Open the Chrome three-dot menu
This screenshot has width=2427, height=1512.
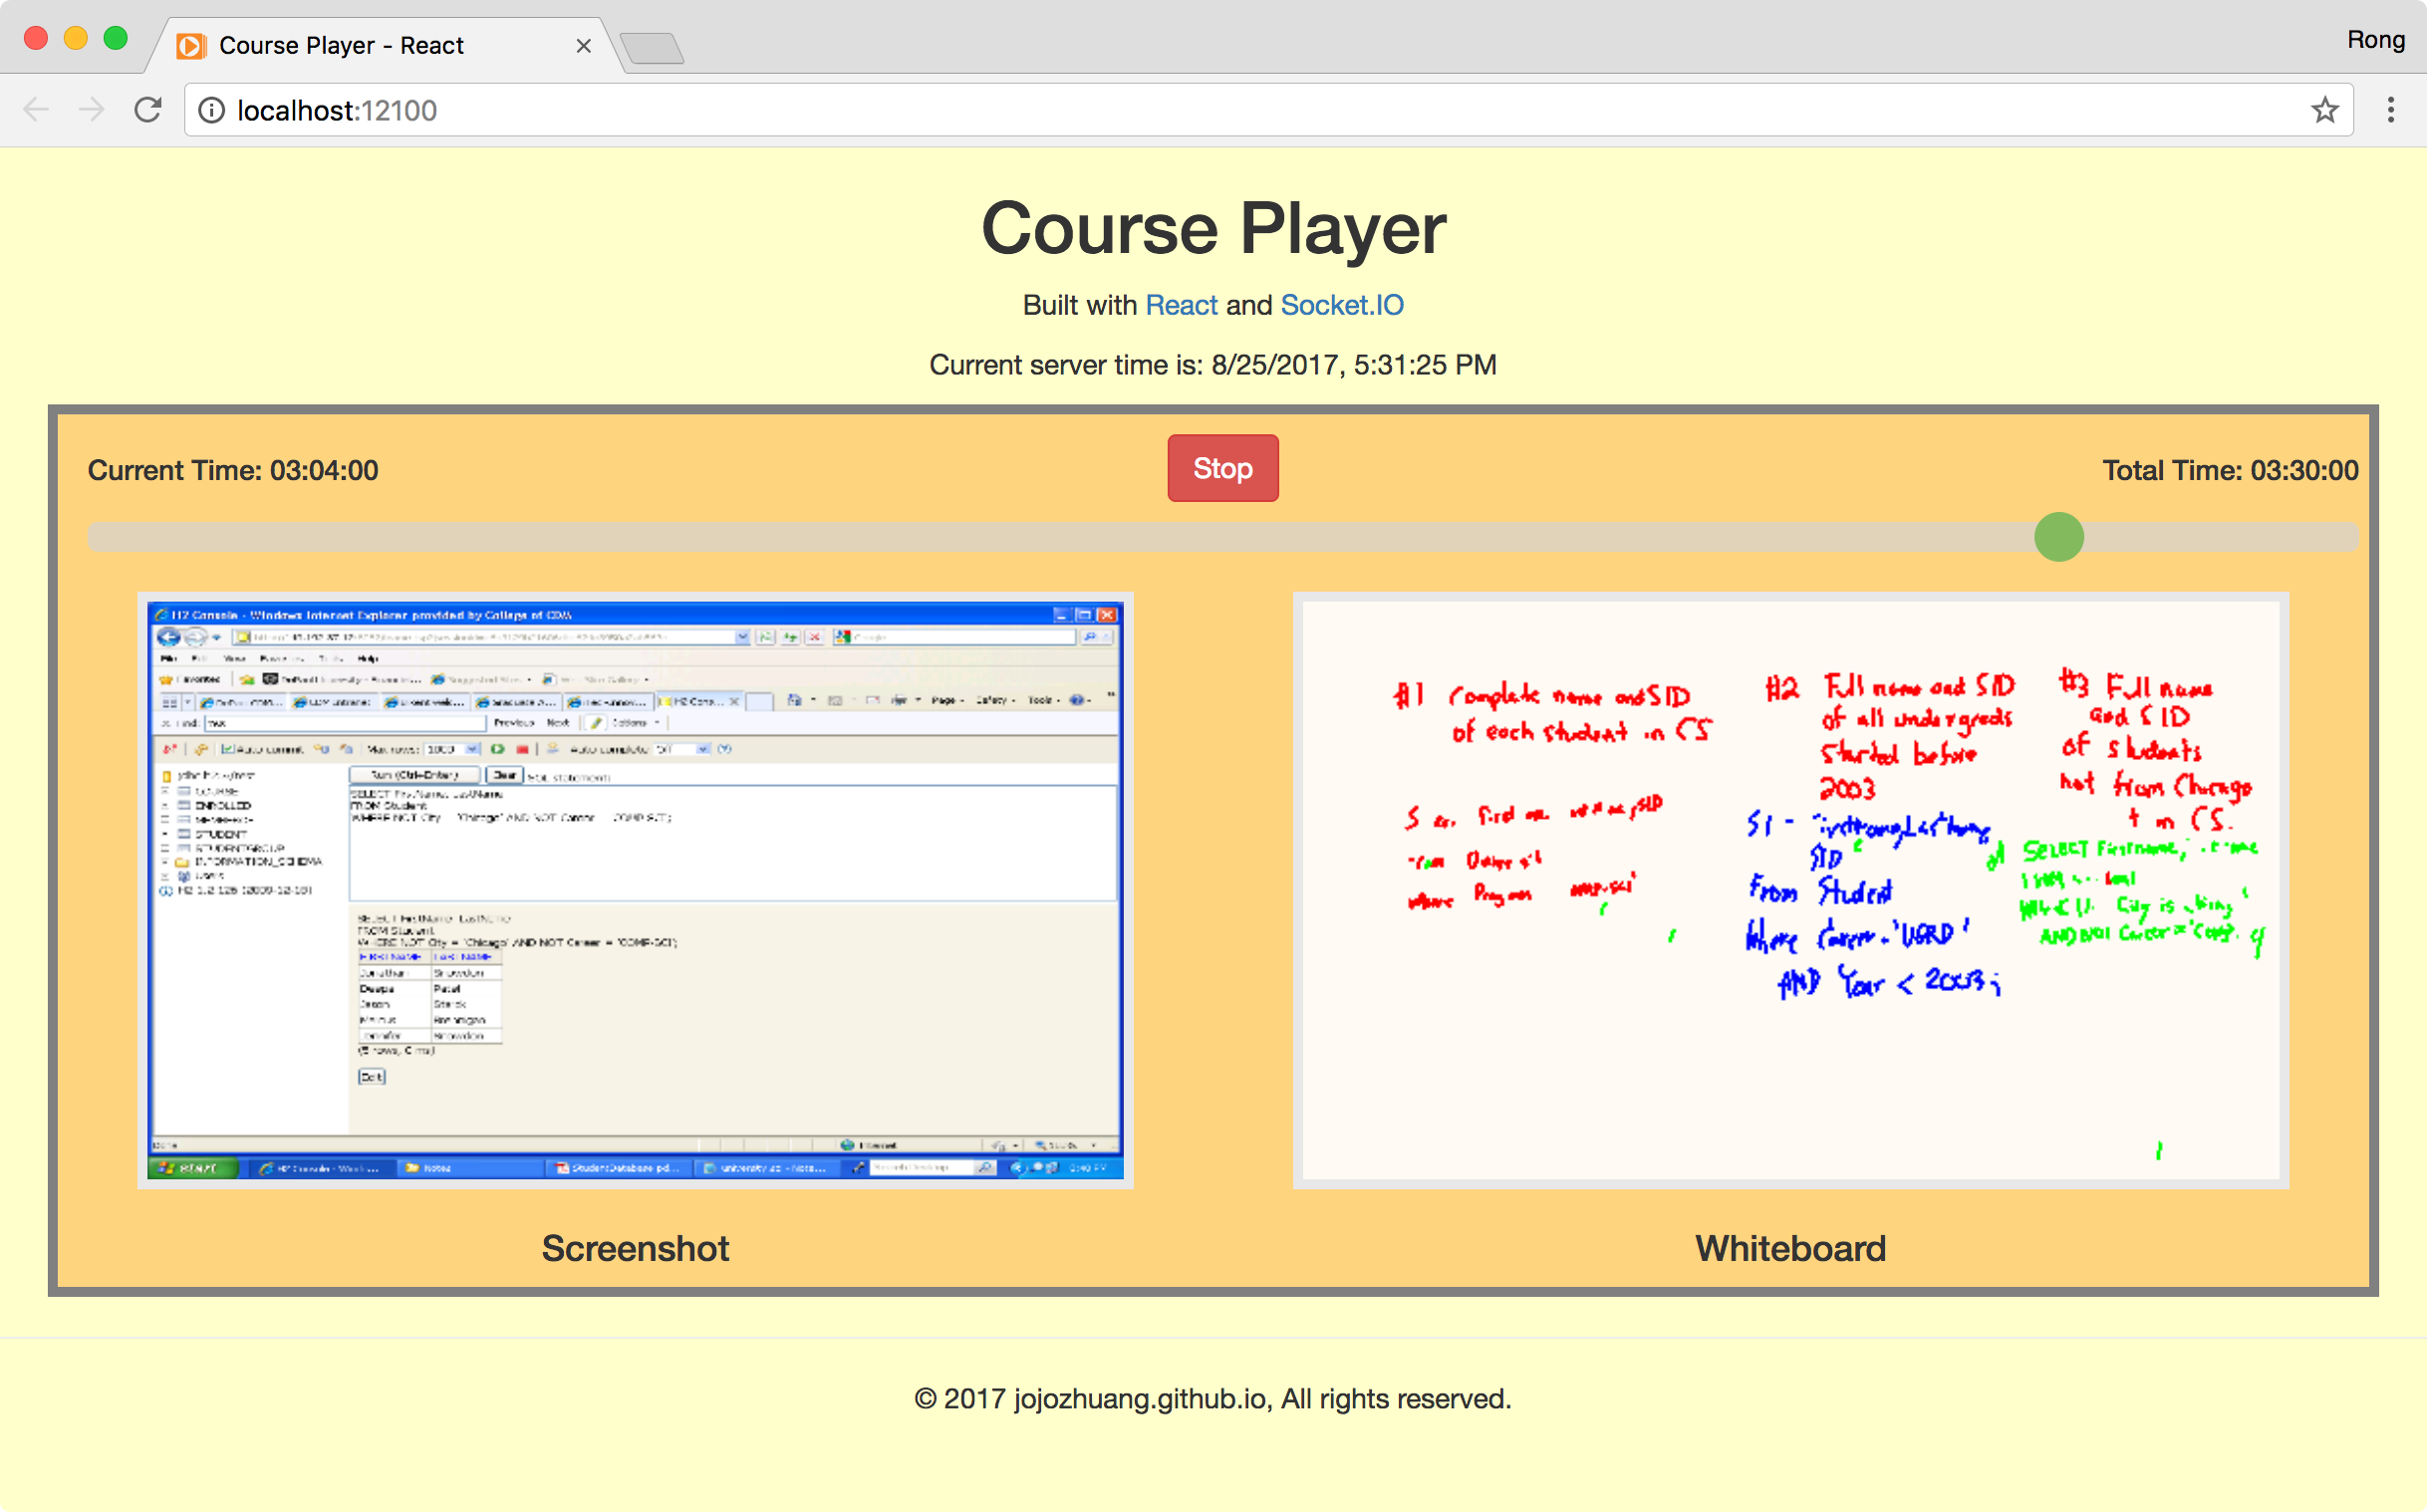(x=2391, y=110)
